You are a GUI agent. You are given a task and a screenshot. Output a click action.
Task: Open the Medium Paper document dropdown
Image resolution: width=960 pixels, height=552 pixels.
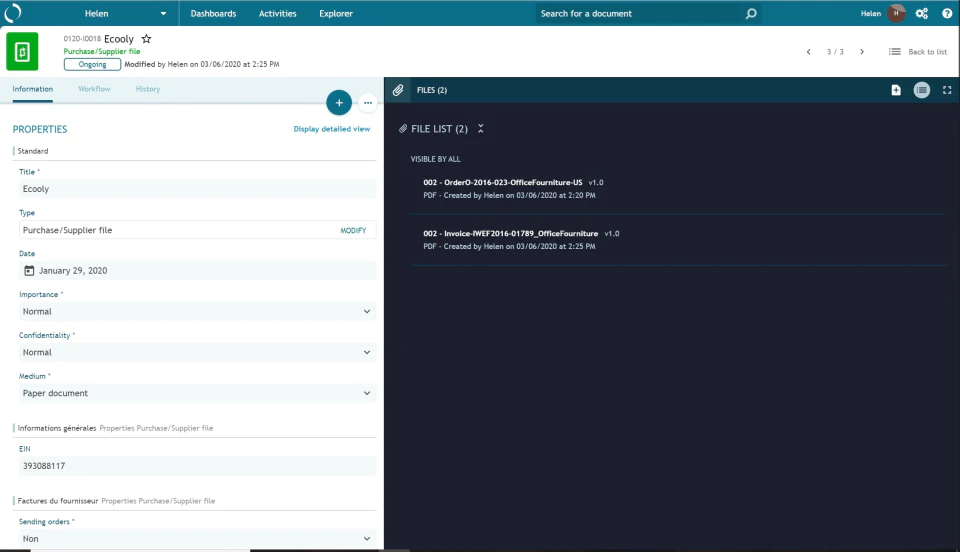[197, 393]
